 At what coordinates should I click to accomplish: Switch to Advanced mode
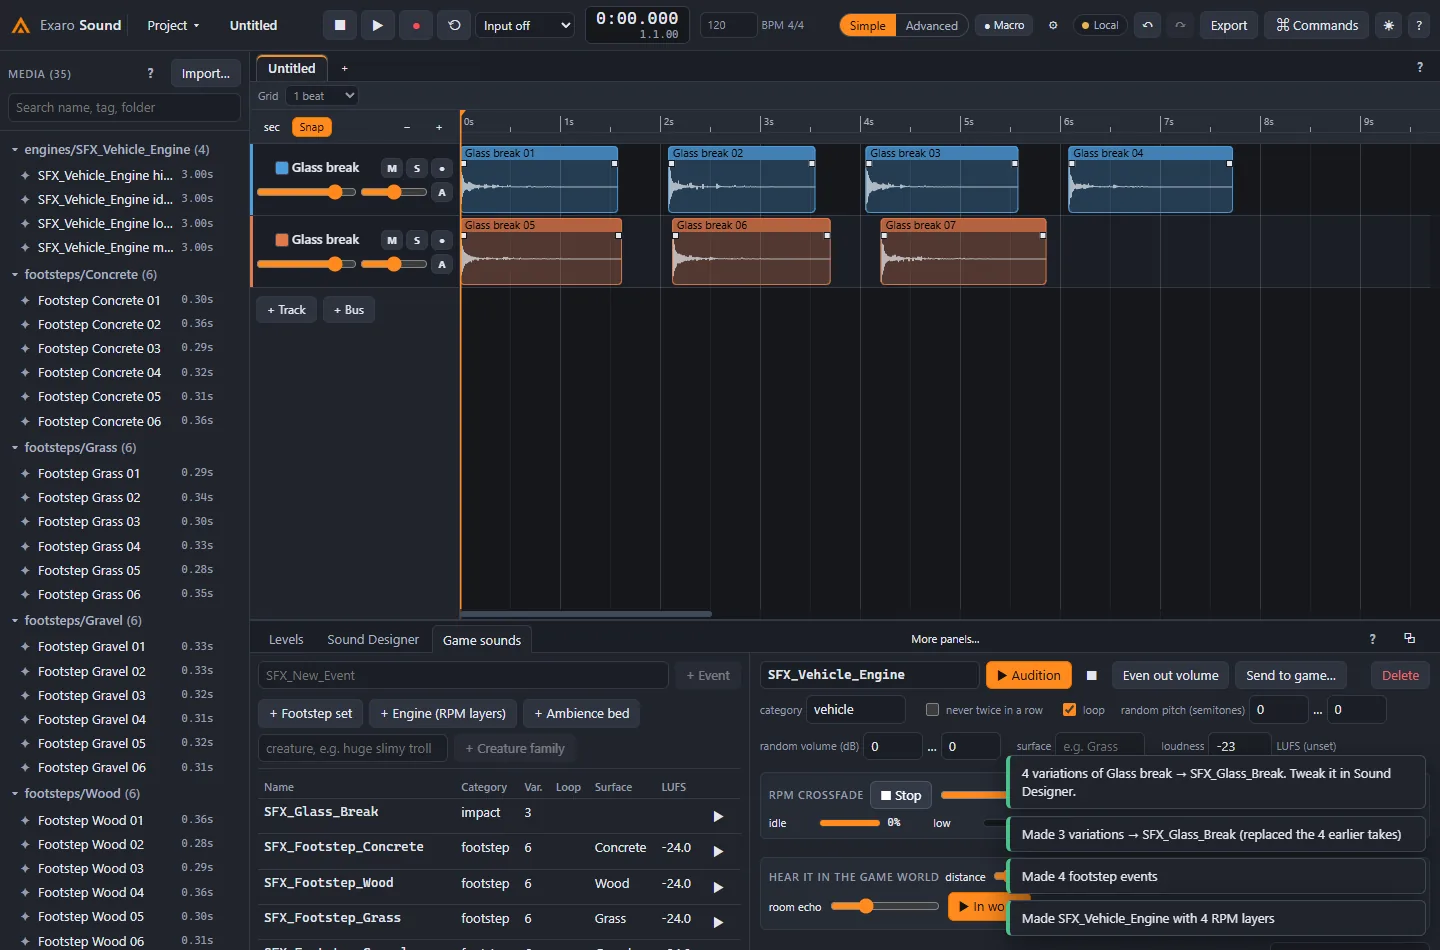coord(931,25)
